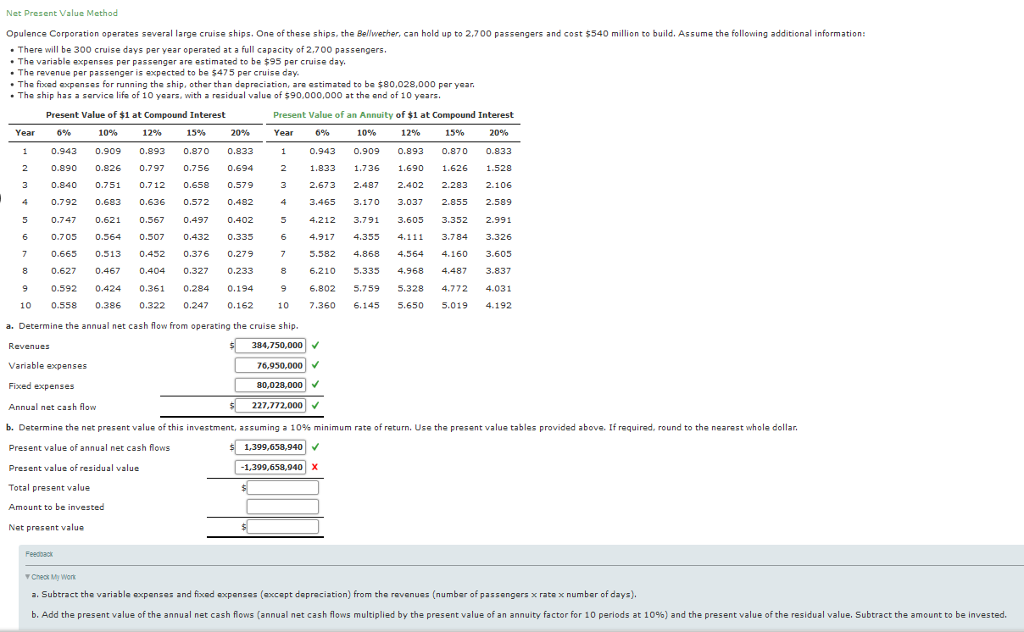Select the Annual net cash flow field
This screenshot has height=632, width=1024.
click(270, 406)
